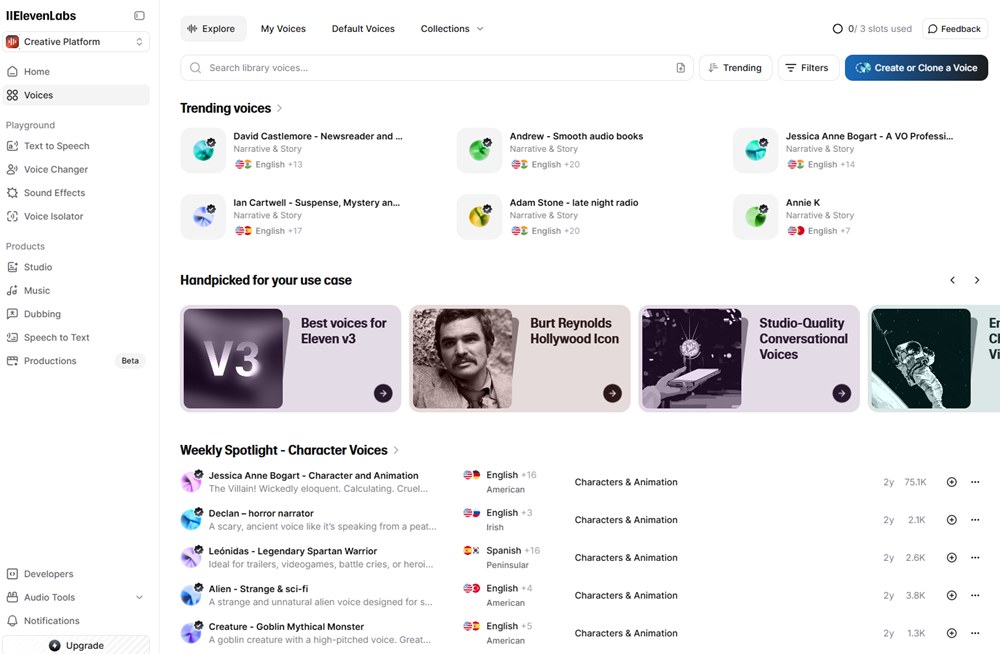Collapse the sidebar using the panel icon
Viewport: 1000px width, 654px height.
pyautogui.click(x=139, y=15)
